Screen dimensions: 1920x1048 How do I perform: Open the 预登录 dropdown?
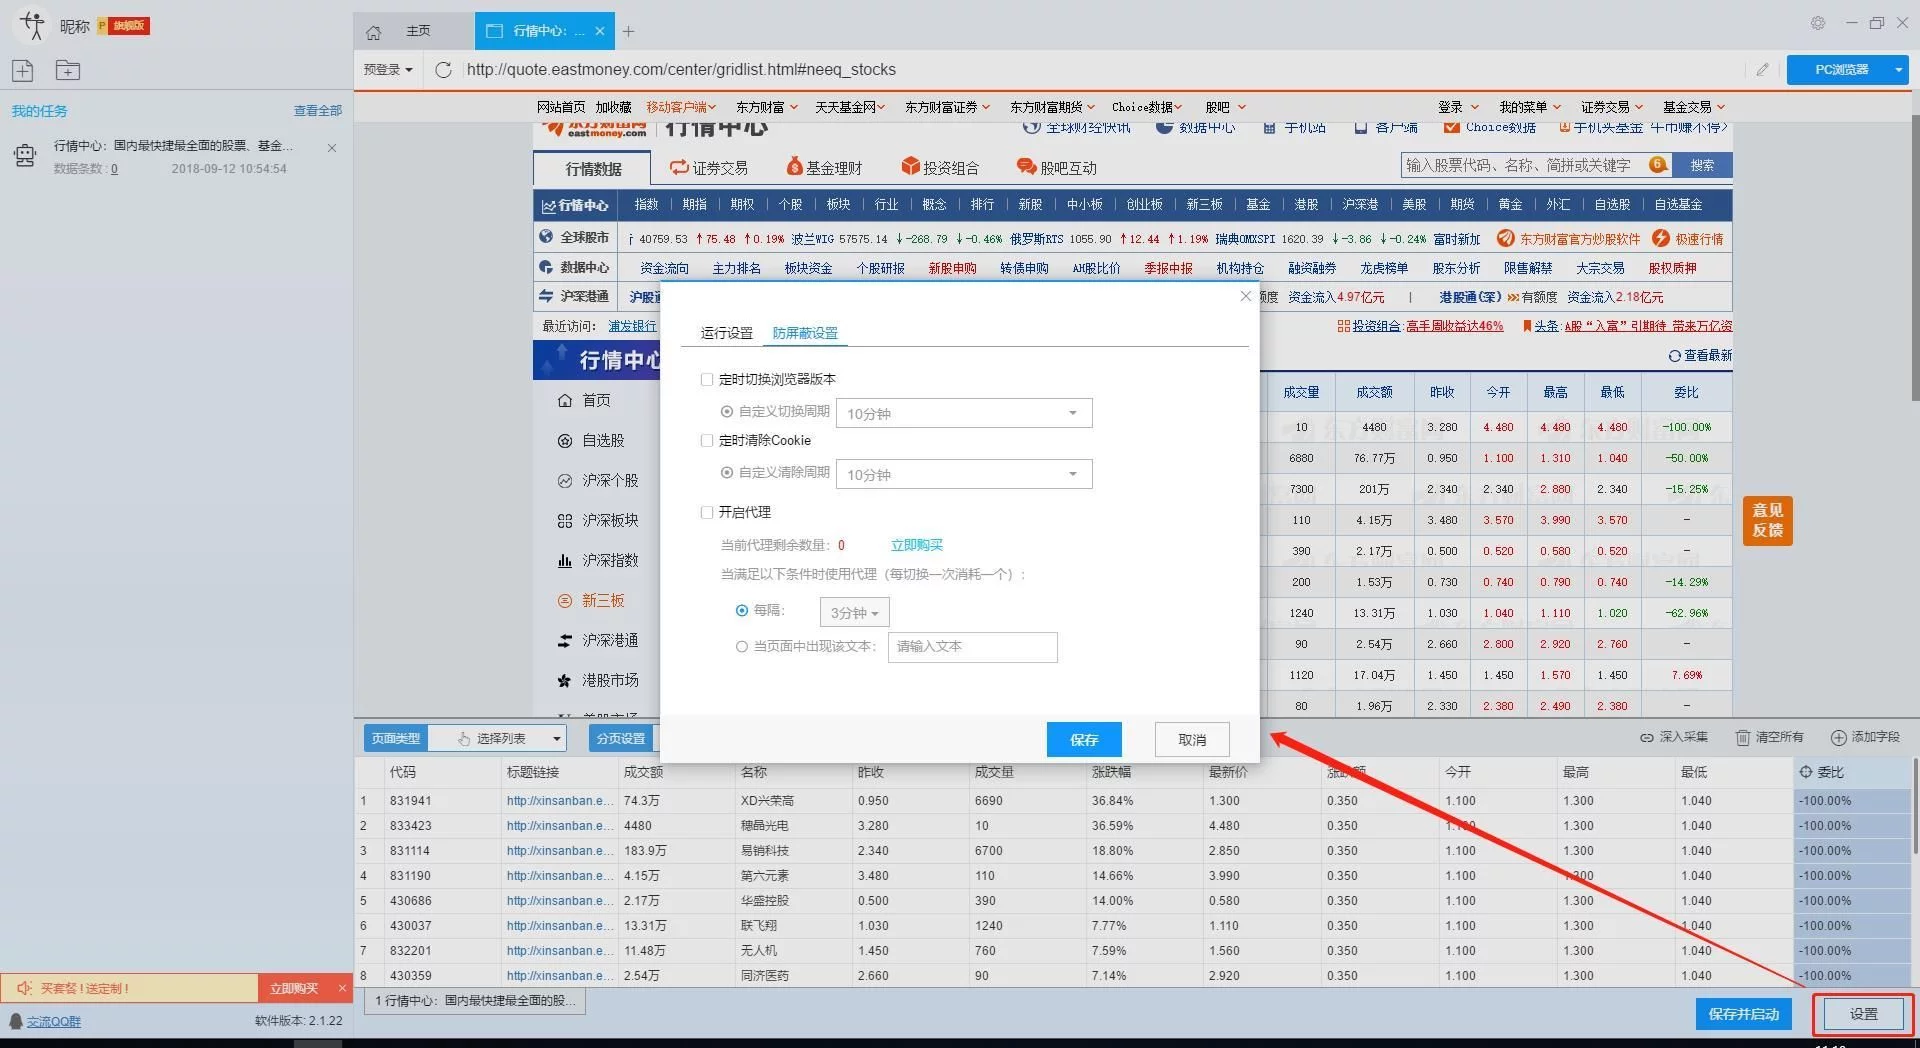pyautogui.click(x=388, y=69)
